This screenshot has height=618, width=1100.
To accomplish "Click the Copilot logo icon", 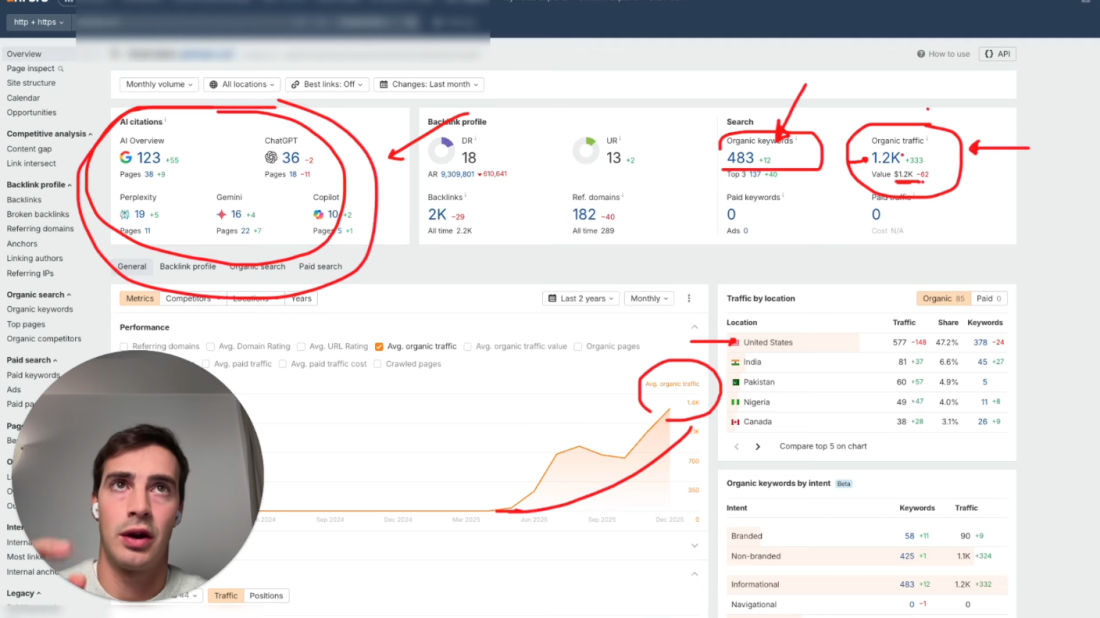I will click(318, 214).
